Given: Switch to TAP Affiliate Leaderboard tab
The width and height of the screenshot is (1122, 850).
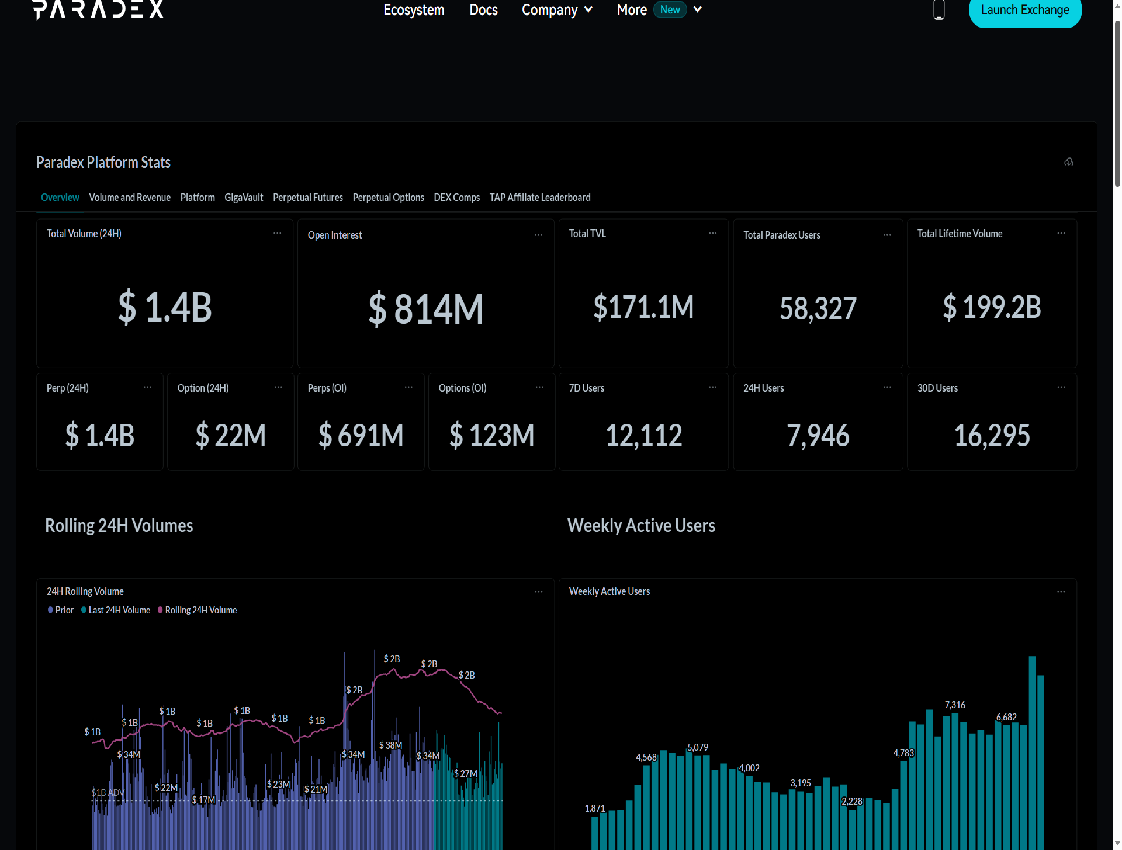Looking at the screenshot, I should (540, 197).
